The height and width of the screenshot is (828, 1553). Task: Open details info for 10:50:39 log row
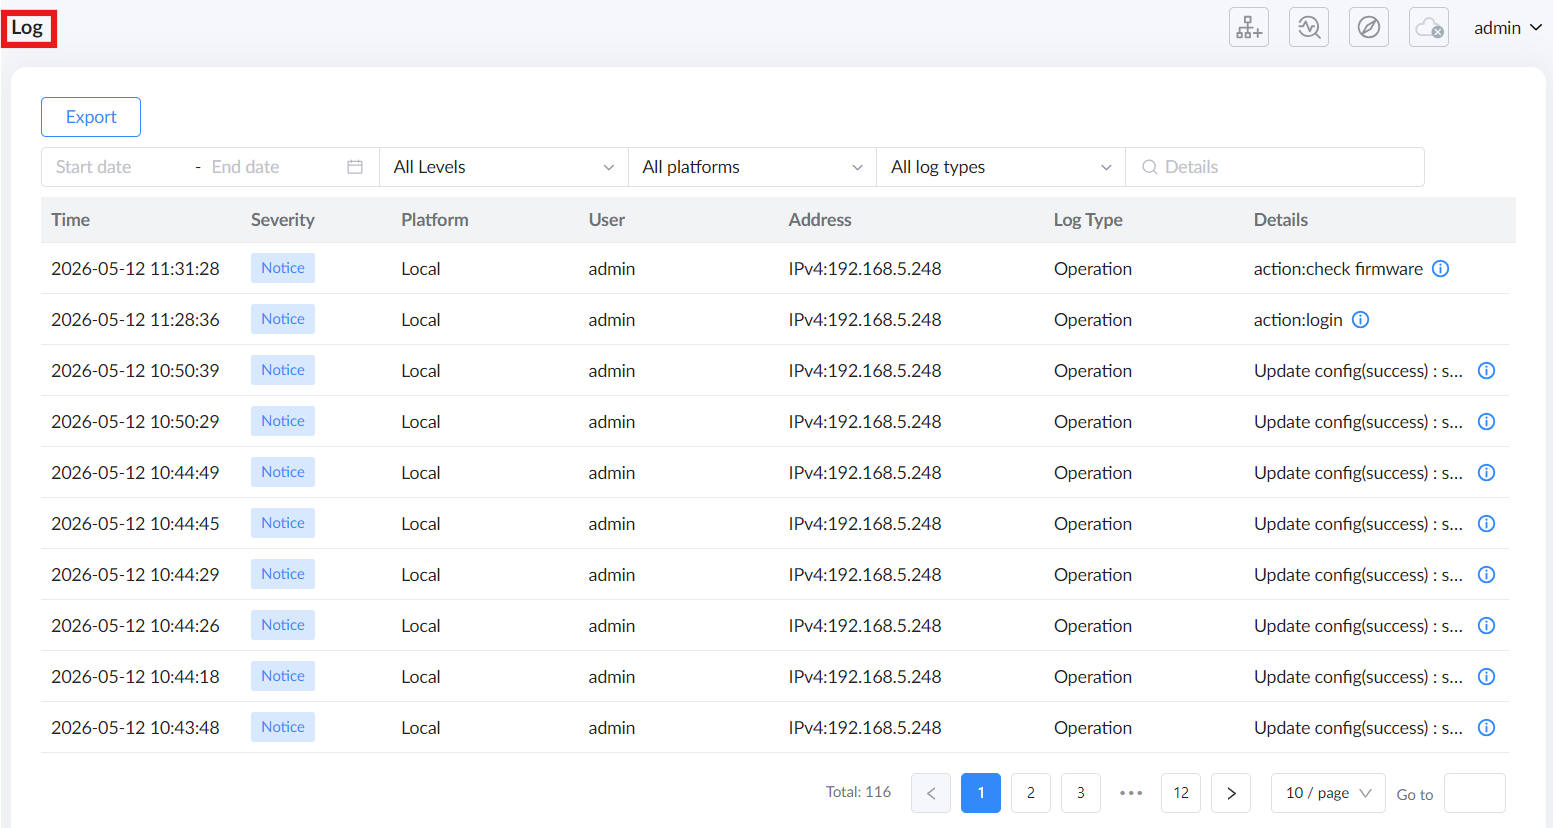coord(1487,370)
